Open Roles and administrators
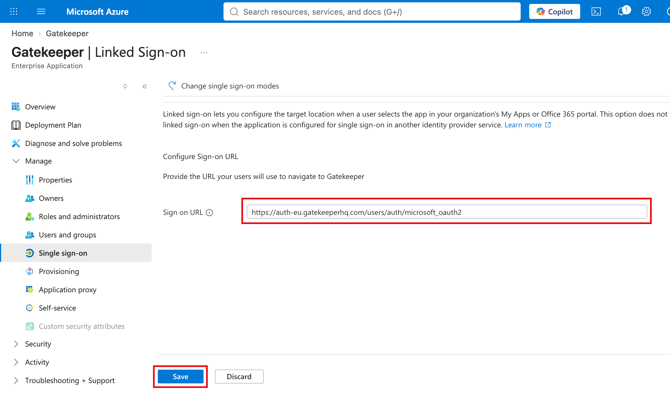This screenshot has width=670, height=402. [x=79, y=217]
